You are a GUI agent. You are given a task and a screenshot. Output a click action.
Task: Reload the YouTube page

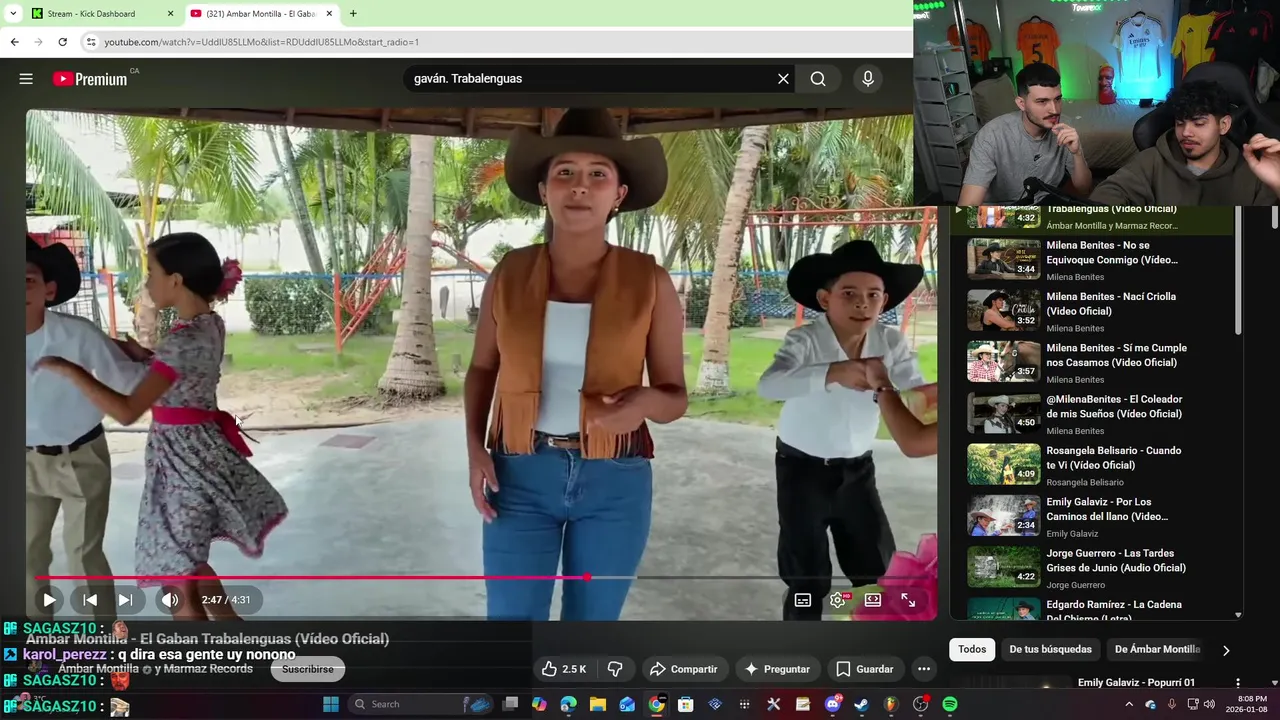[62, 42]
